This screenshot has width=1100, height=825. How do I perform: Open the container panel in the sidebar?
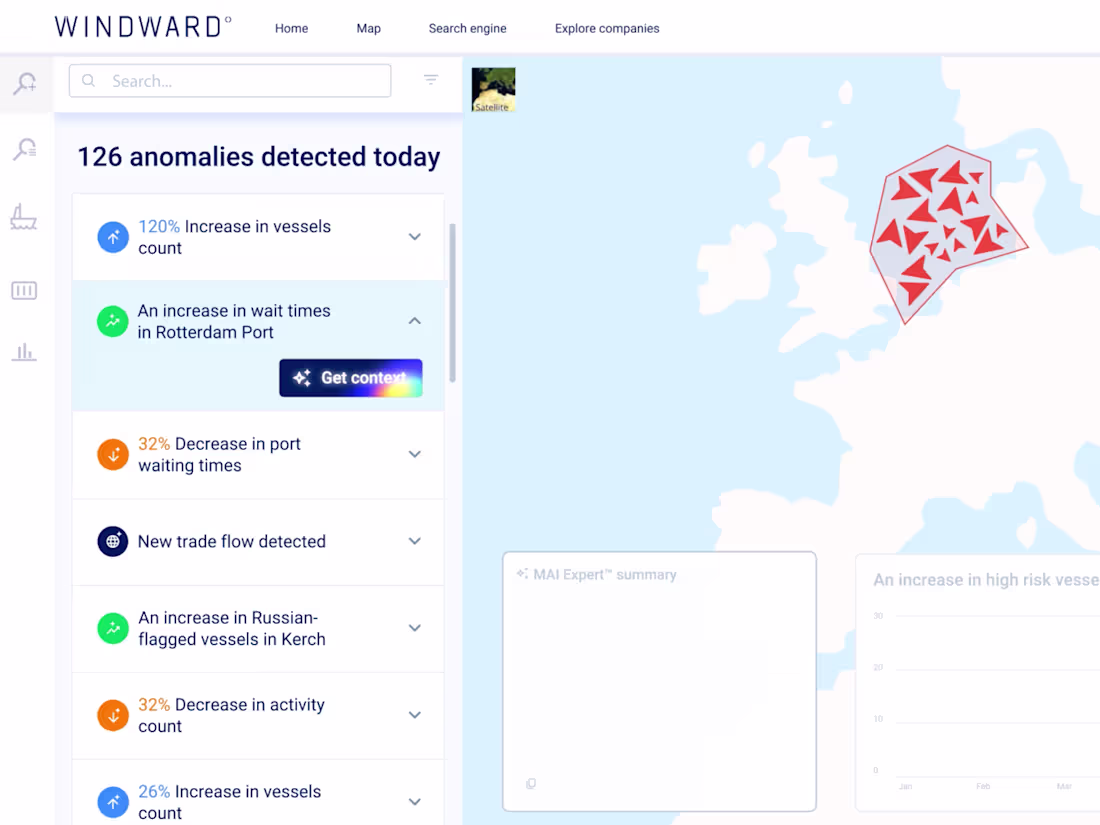pyautogui.click(x=24, y=289)
